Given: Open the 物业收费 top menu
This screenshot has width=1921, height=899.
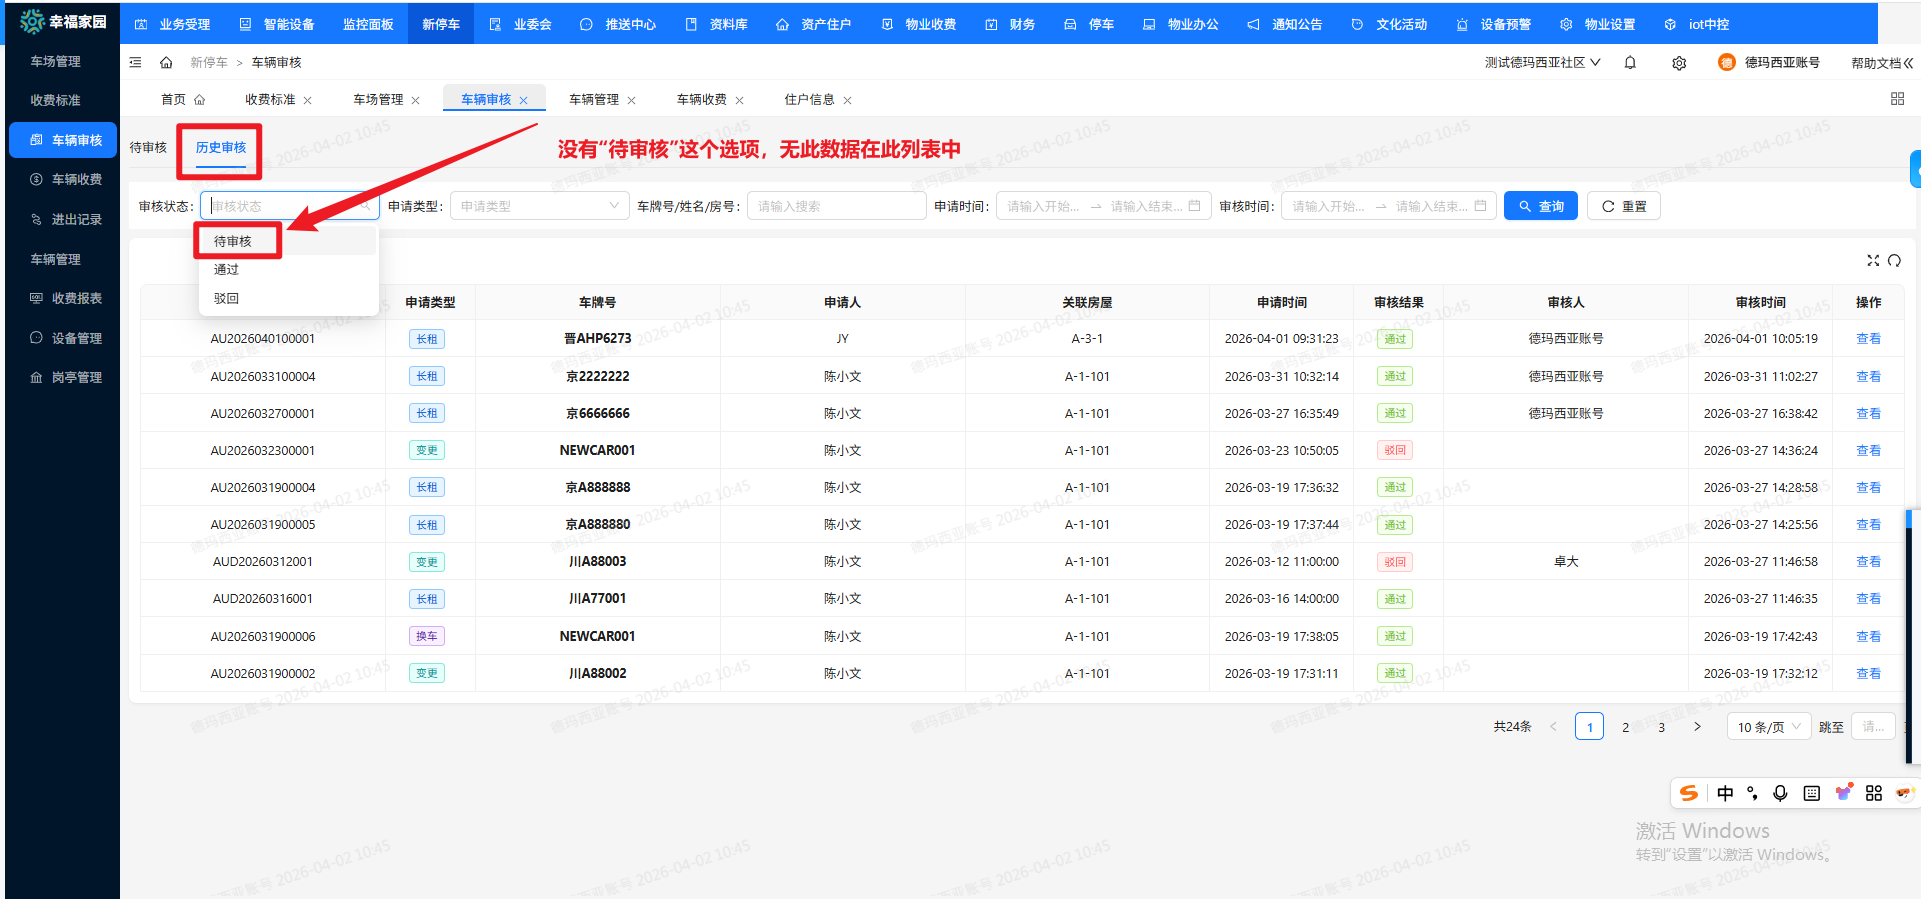Looking at the screenshot, I should [x=919, y=24].
